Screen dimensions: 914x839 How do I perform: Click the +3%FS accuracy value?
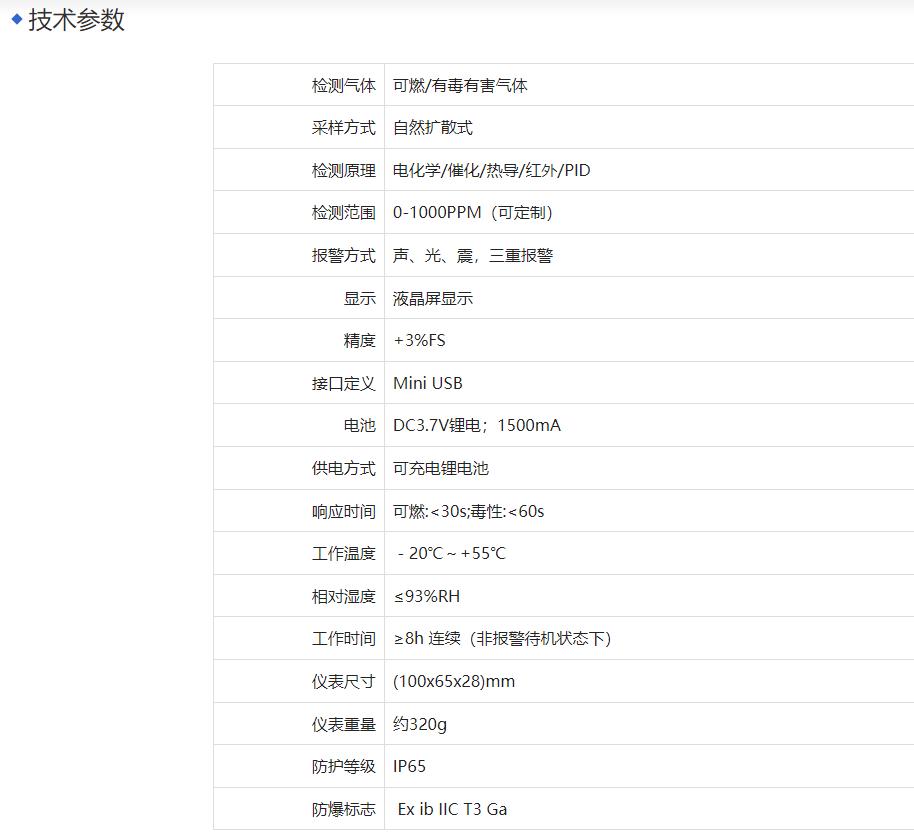coord(419,341)
